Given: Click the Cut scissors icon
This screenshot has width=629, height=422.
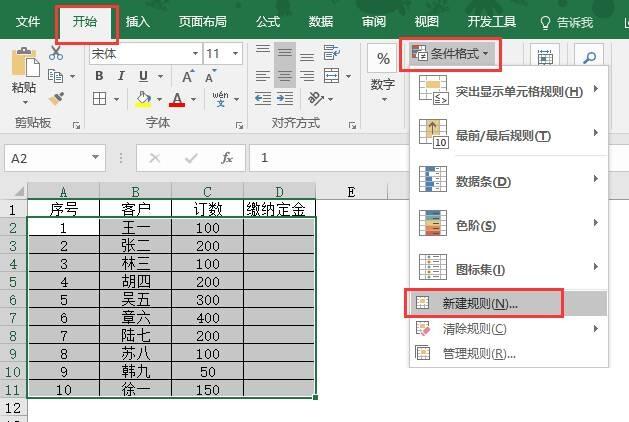Looking at the screenshot, I should pyautogui.click(x=56, y=53).
